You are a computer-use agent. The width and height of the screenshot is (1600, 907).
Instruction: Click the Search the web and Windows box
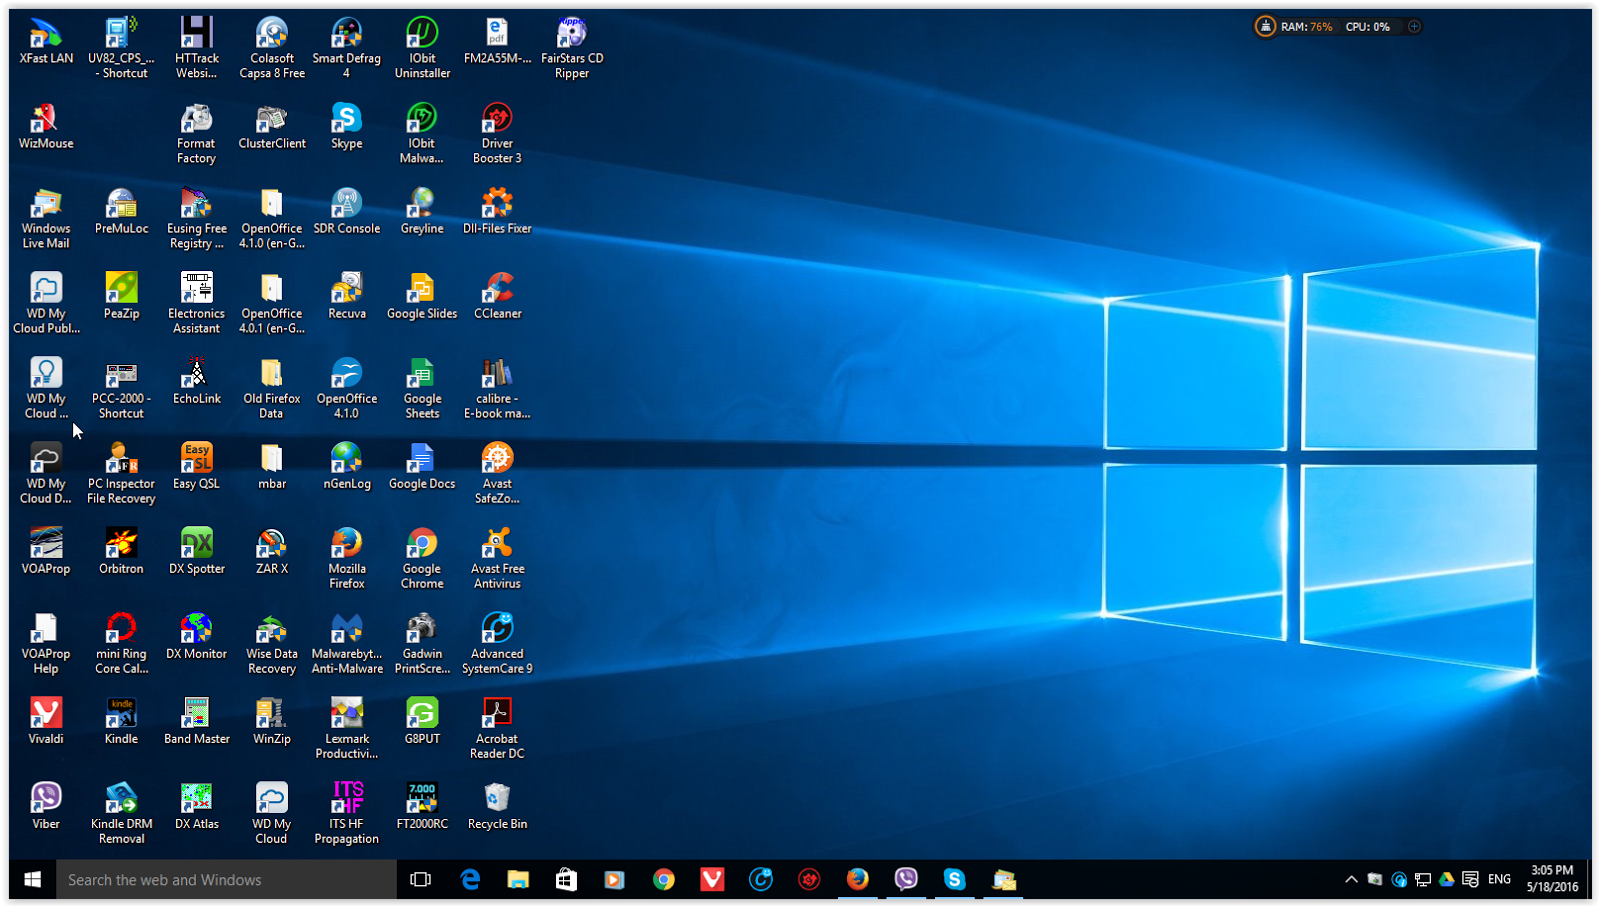[x=226, y=880]
